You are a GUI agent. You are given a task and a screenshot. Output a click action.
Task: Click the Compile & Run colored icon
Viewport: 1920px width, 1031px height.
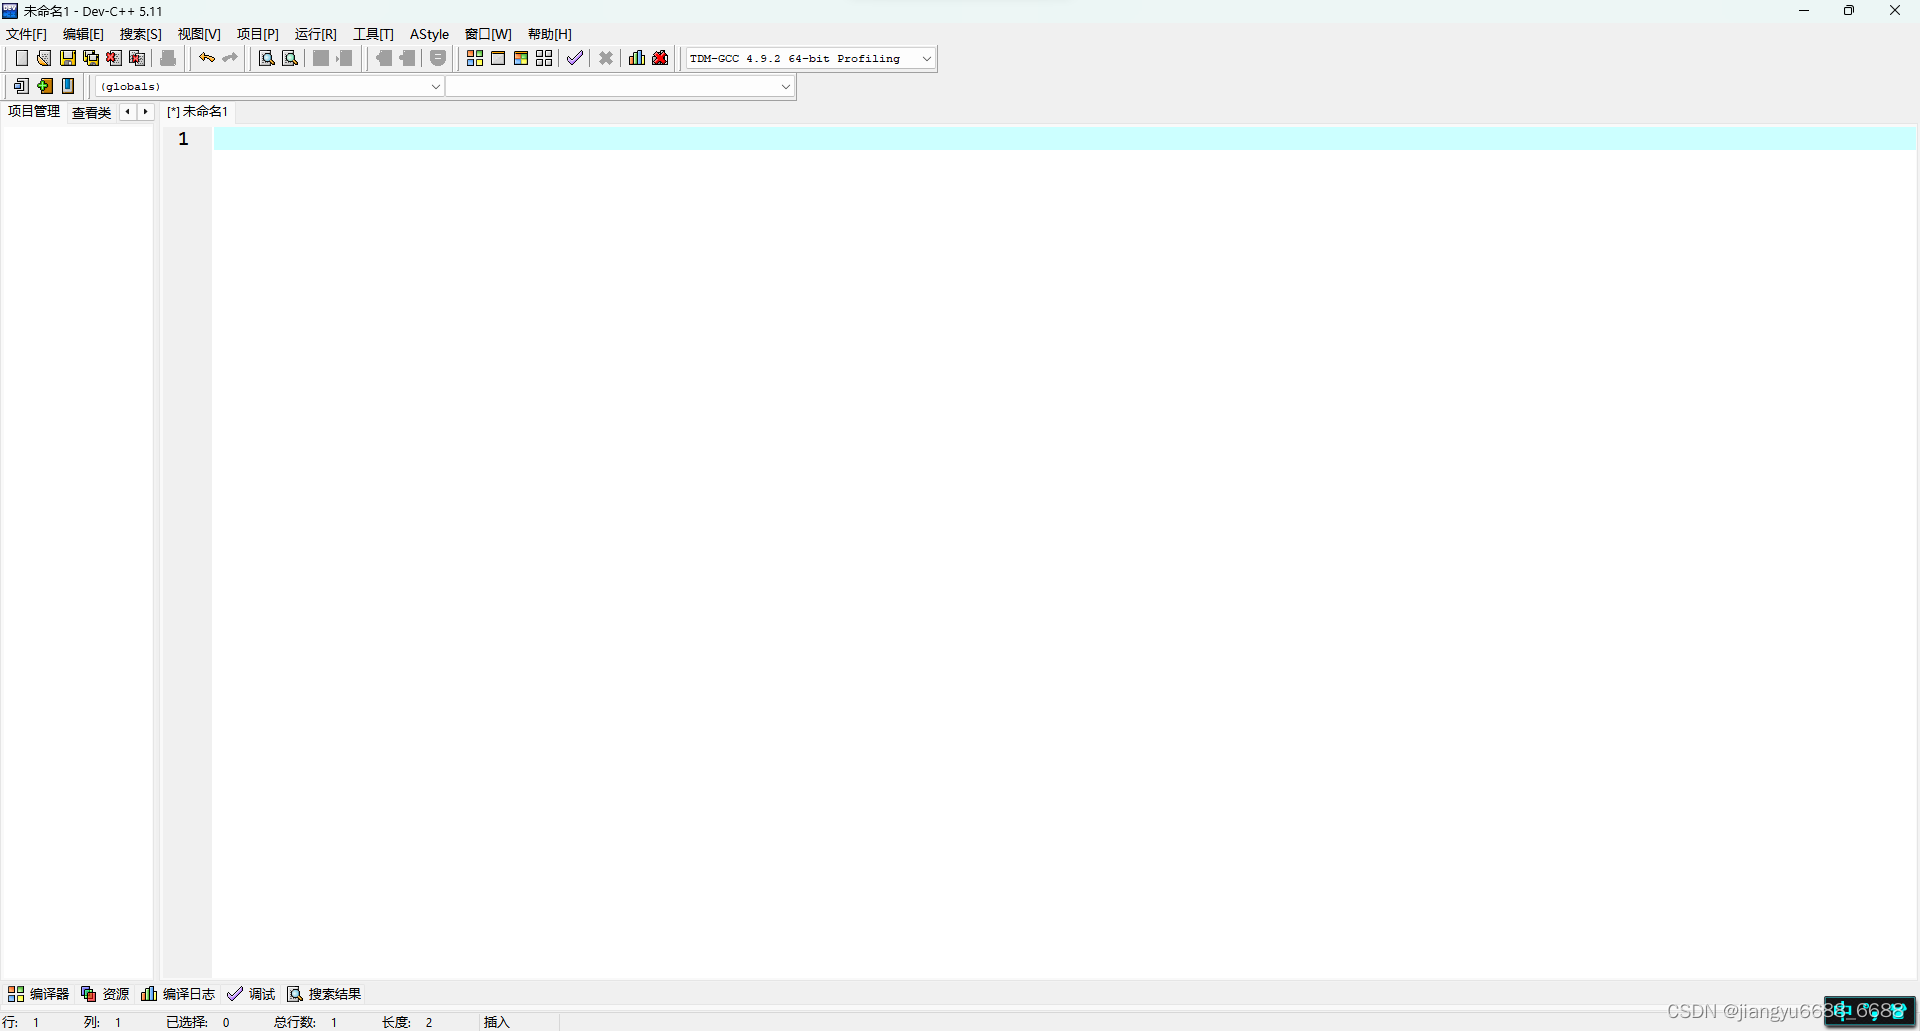tap(521, 58)
